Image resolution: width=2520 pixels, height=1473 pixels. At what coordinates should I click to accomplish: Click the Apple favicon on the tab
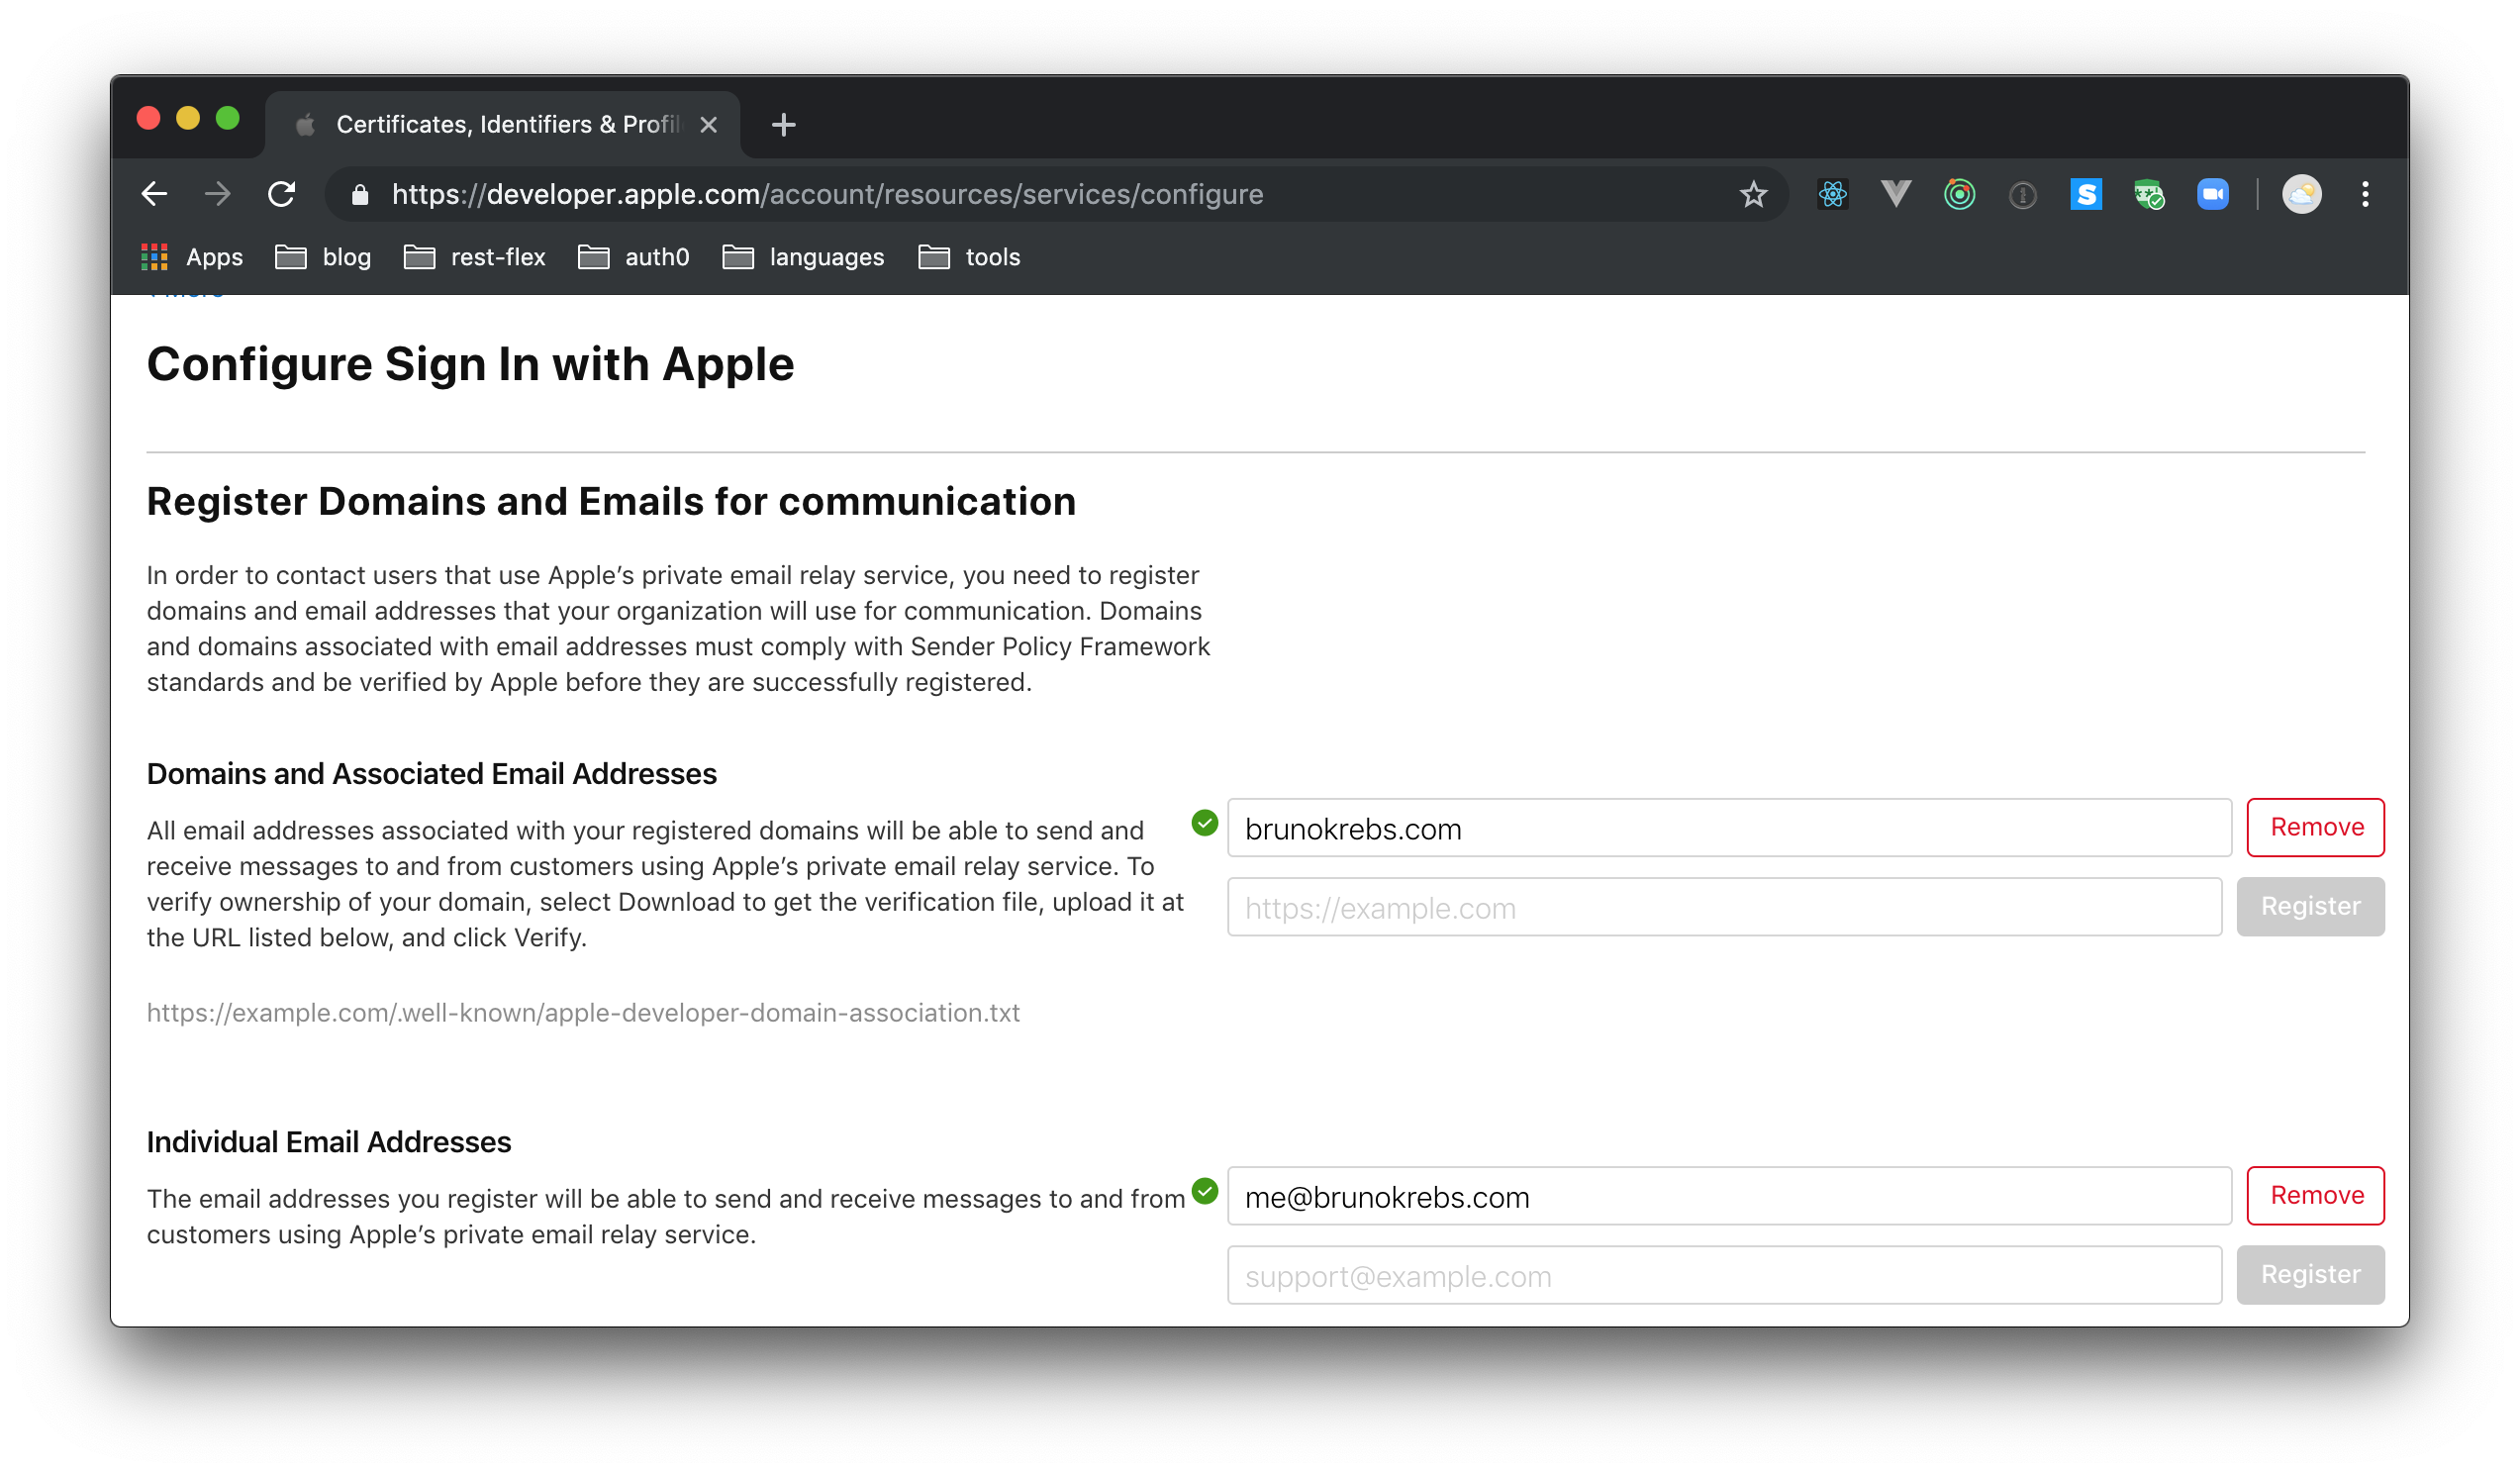click(306, 125)
